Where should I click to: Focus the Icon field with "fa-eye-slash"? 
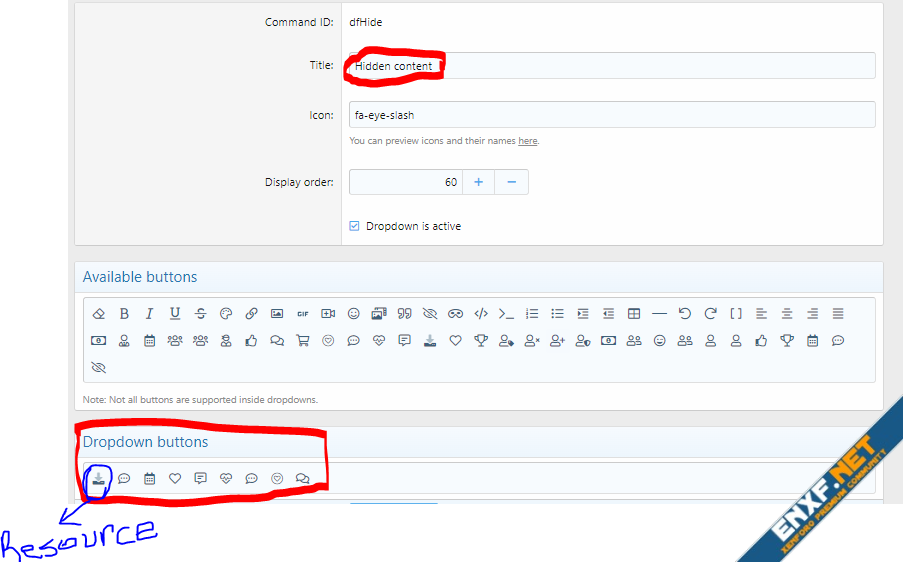point(611,115)
